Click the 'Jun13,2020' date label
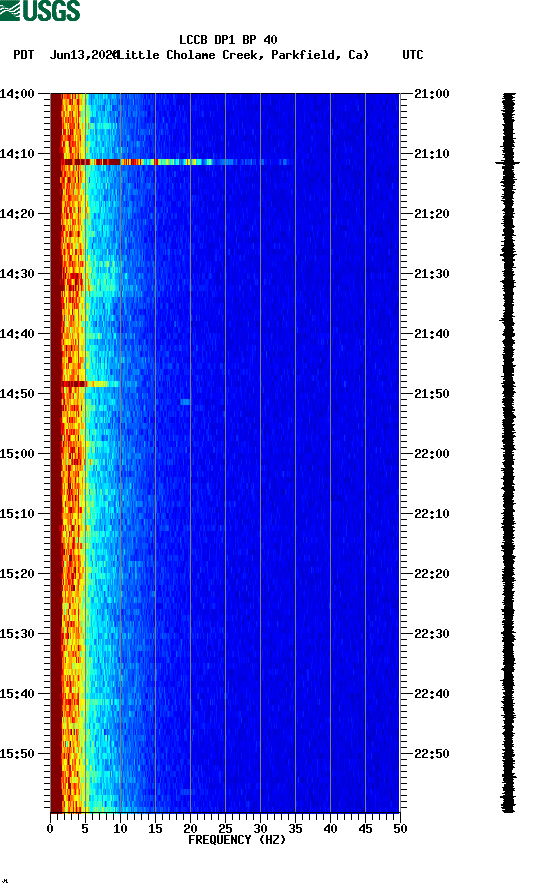 (x=84, y=55)
